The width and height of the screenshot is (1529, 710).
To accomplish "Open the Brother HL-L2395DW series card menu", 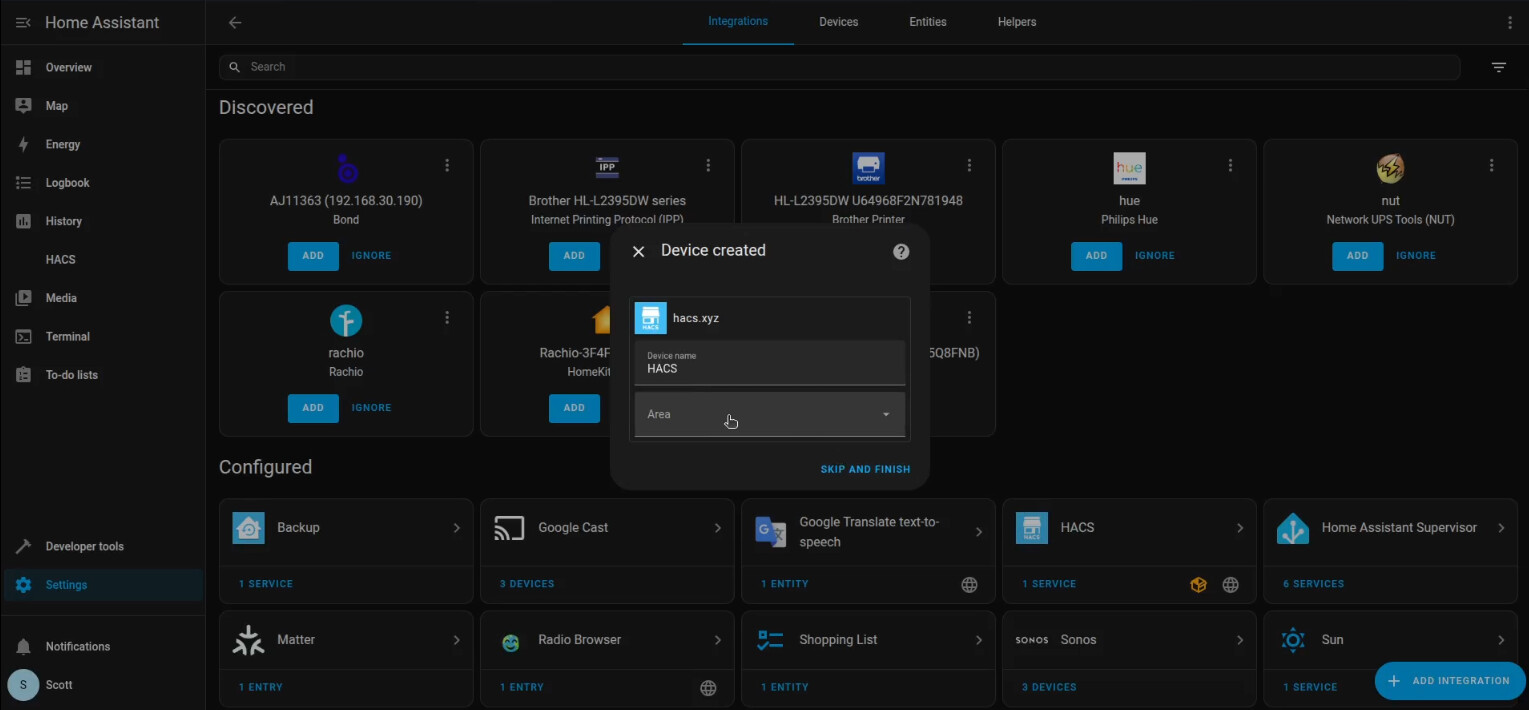I will pos(708,165).
